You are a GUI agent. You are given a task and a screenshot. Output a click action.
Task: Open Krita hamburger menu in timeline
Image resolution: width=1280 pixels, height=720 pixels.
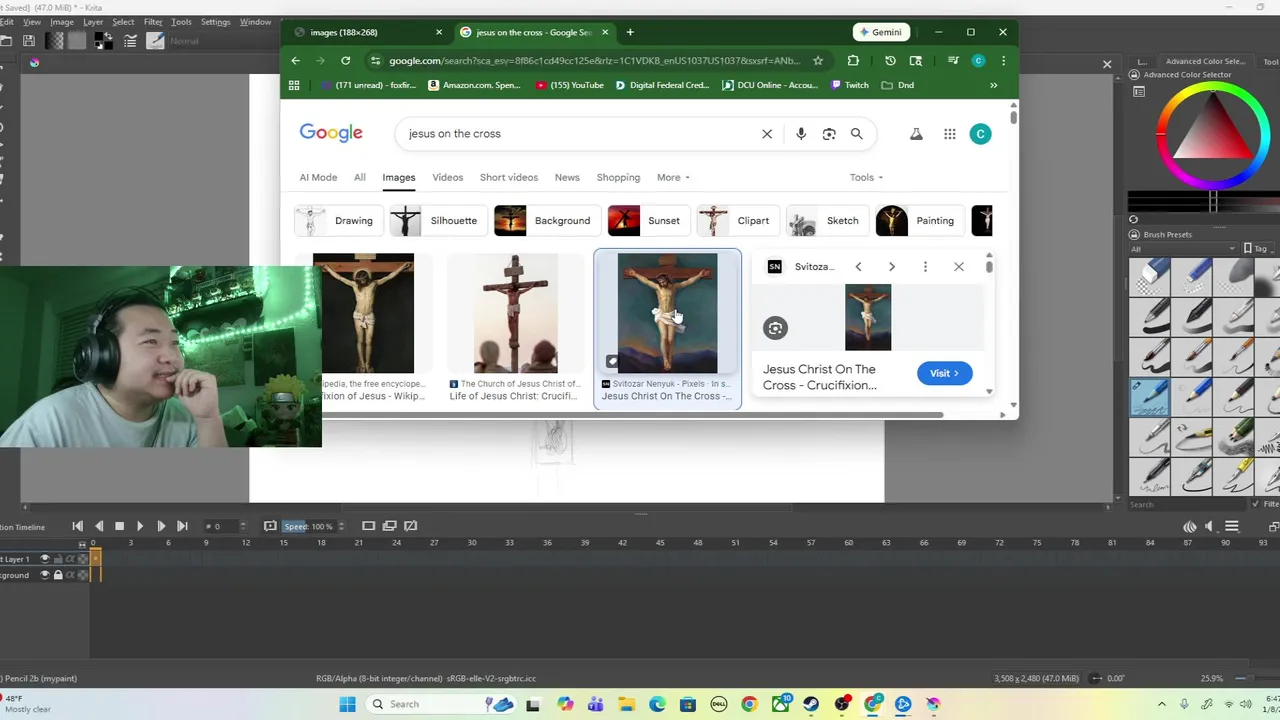(1232, 526)
